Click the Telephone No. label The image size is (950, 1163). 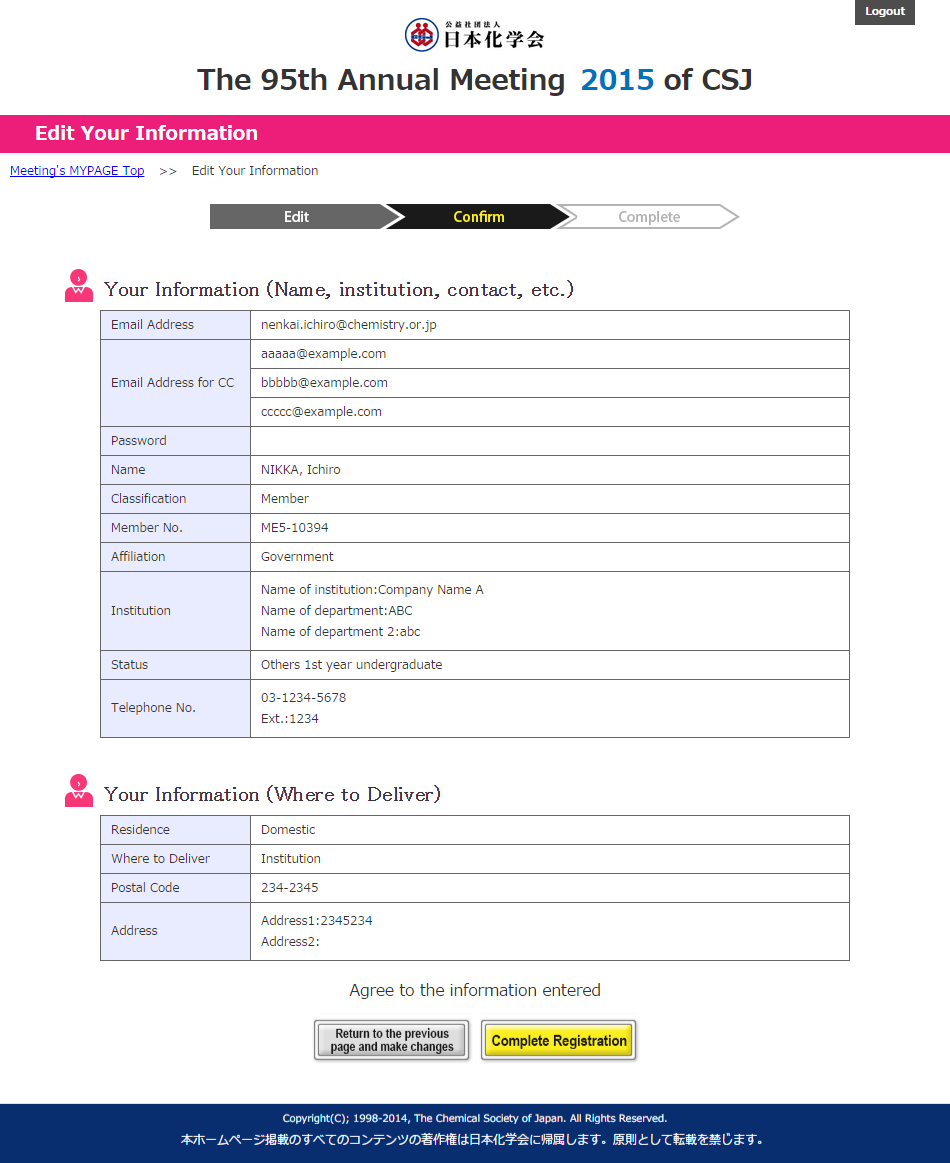tap(153, 708)
